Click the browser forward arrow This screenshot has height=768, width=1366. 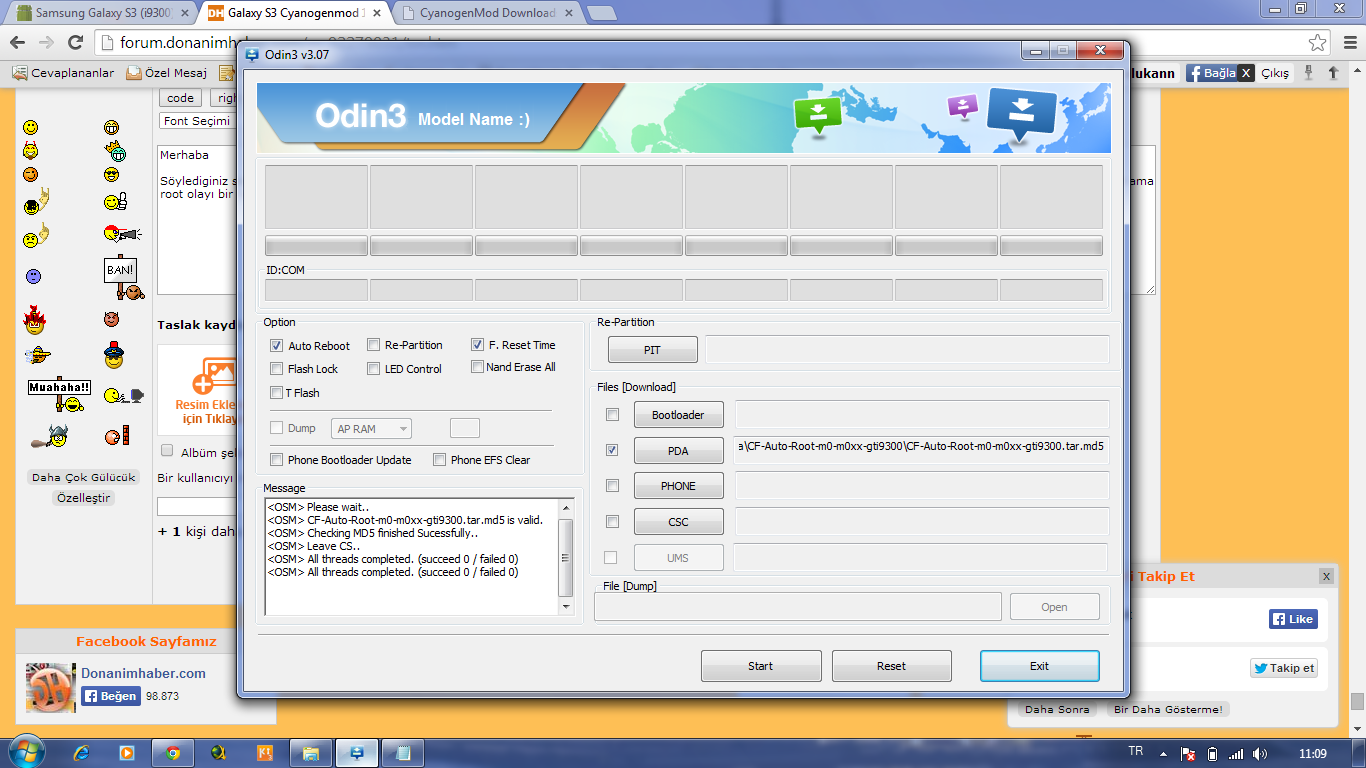[46, 42]
